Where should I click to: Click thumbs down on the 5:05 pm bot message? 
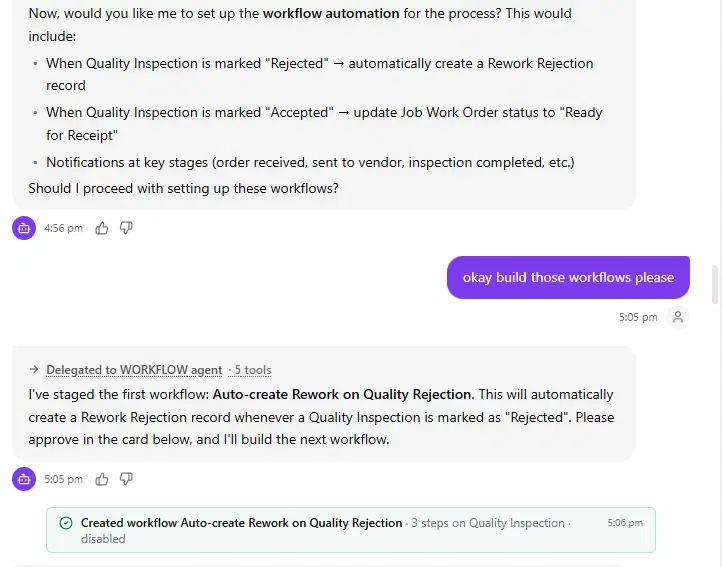pos(126,479)
